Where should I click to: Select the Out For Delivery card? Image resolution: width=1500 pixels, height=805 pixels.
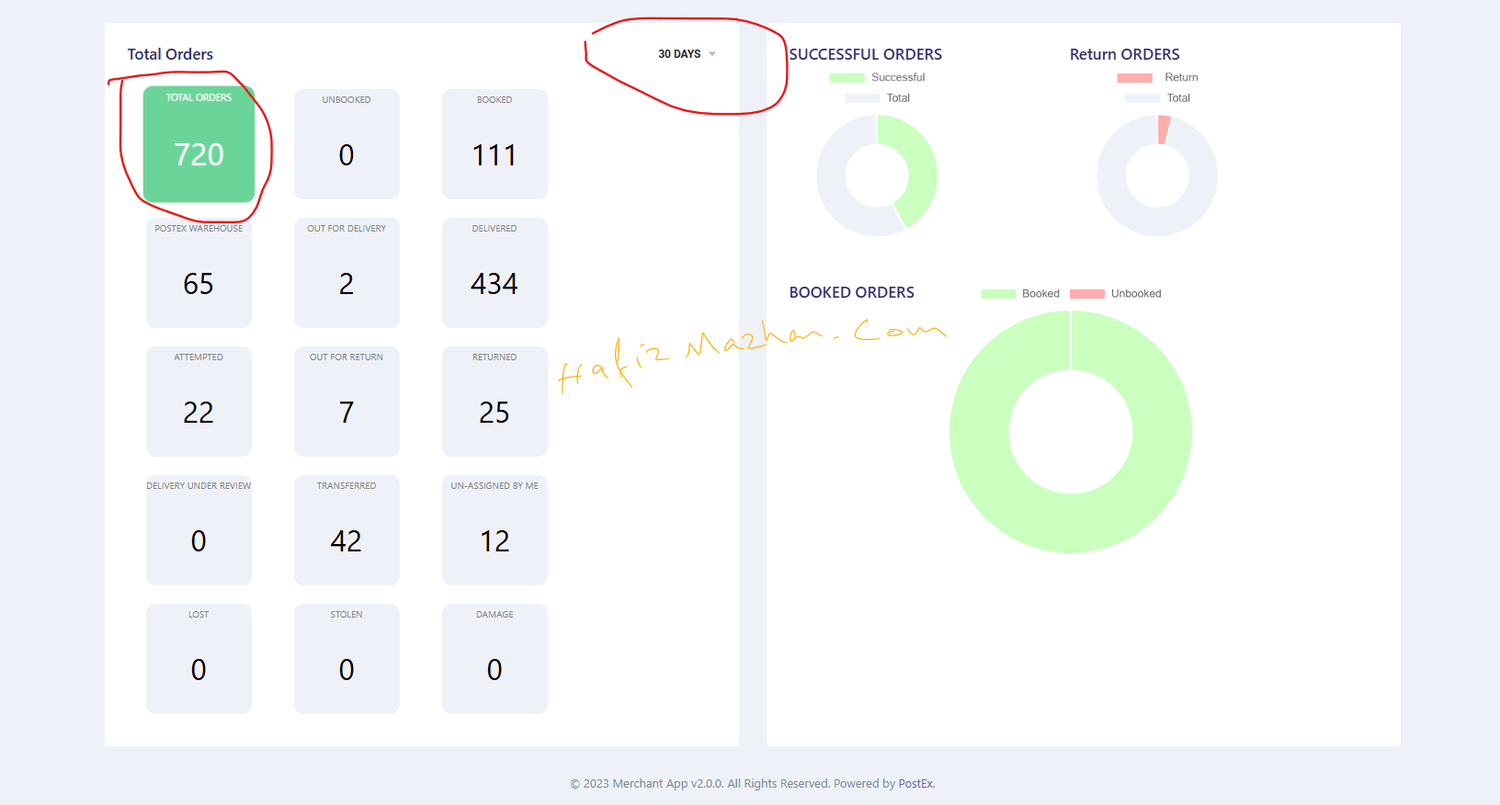tap(346, 273)
